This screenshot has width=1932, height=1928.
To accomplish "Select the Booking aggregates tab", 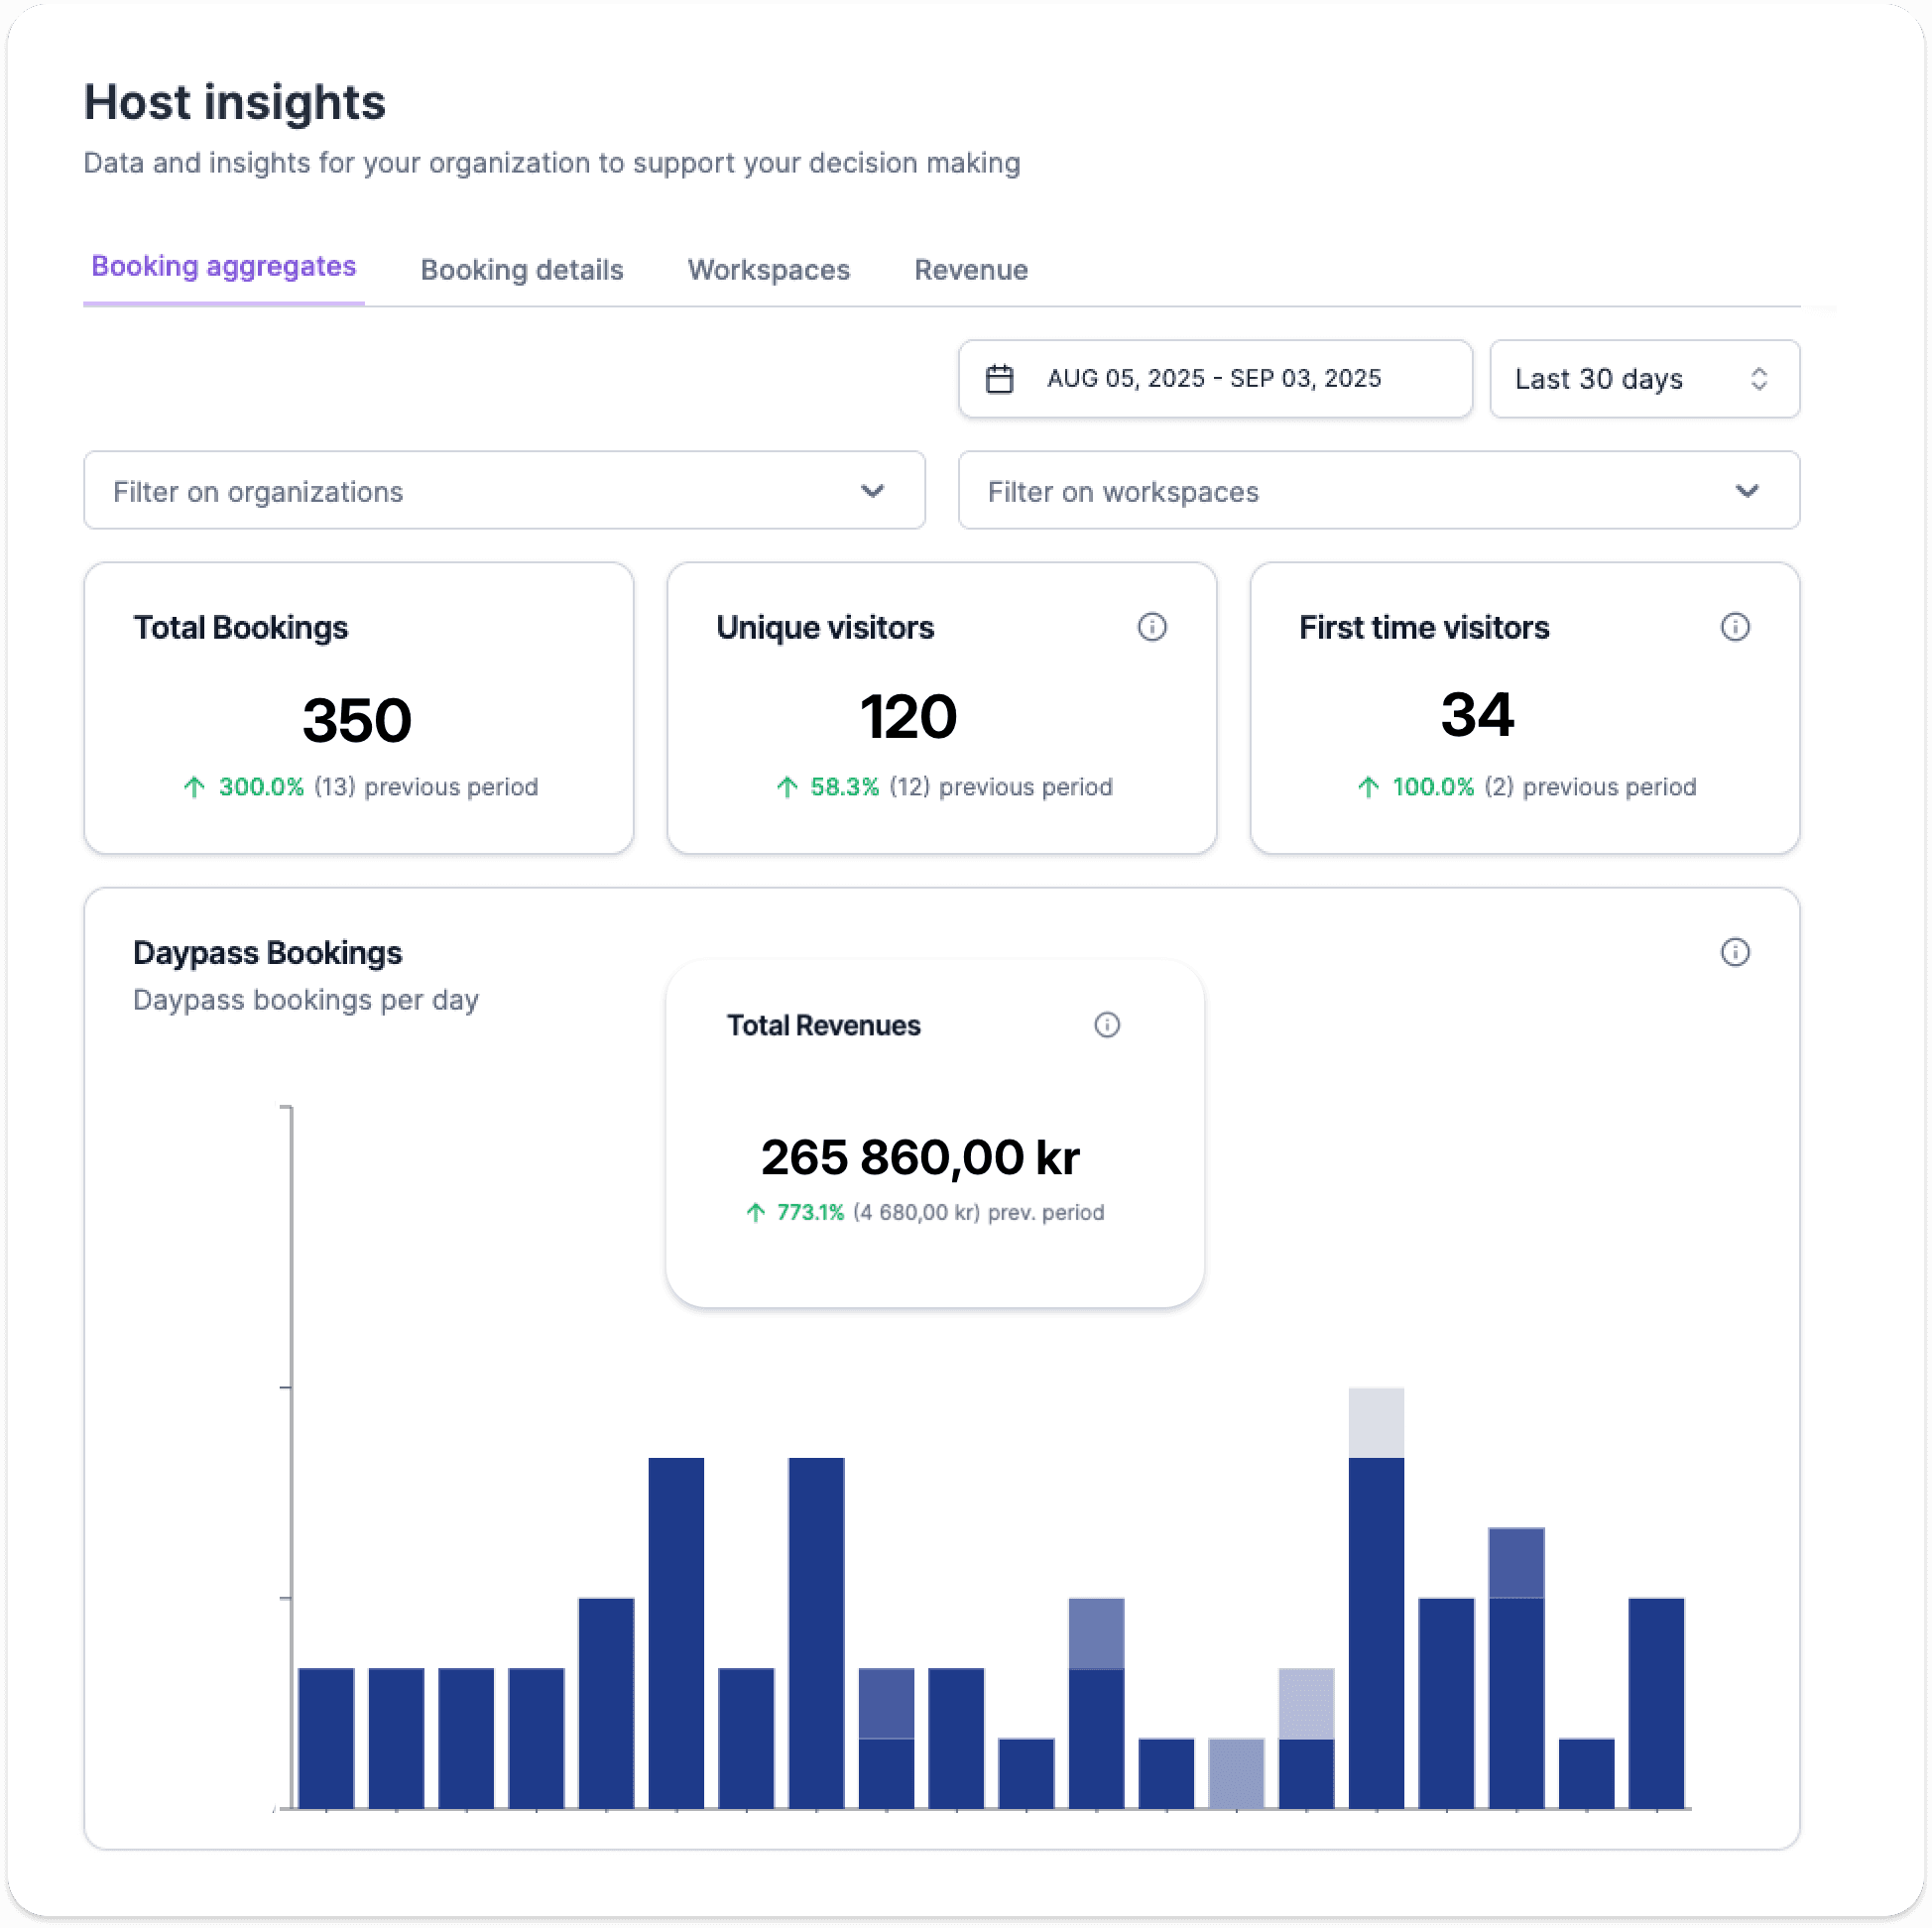I will 223,267.
